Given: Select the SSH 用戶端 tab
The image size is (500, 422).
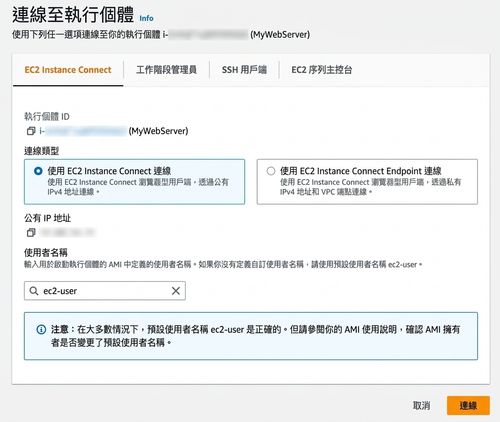Looking at the screenshot, I should [244, 70].
